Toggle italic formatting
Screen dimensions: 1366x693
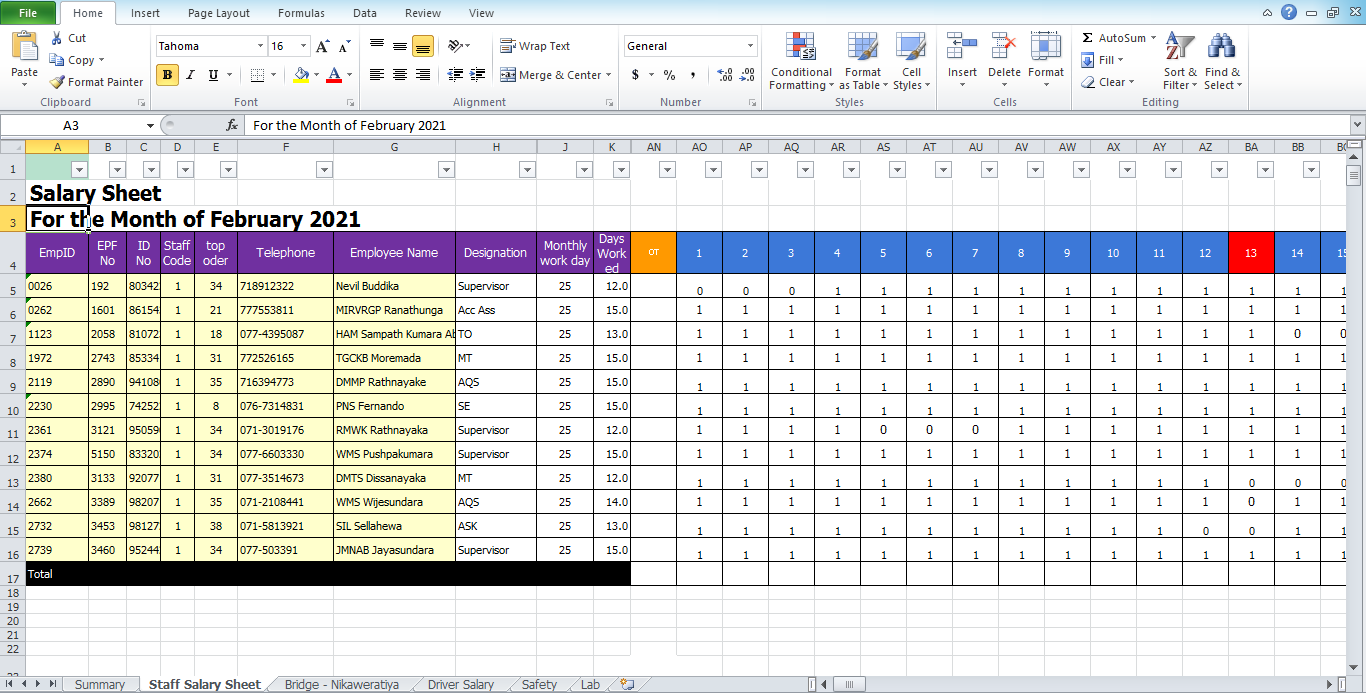[190, 75]
